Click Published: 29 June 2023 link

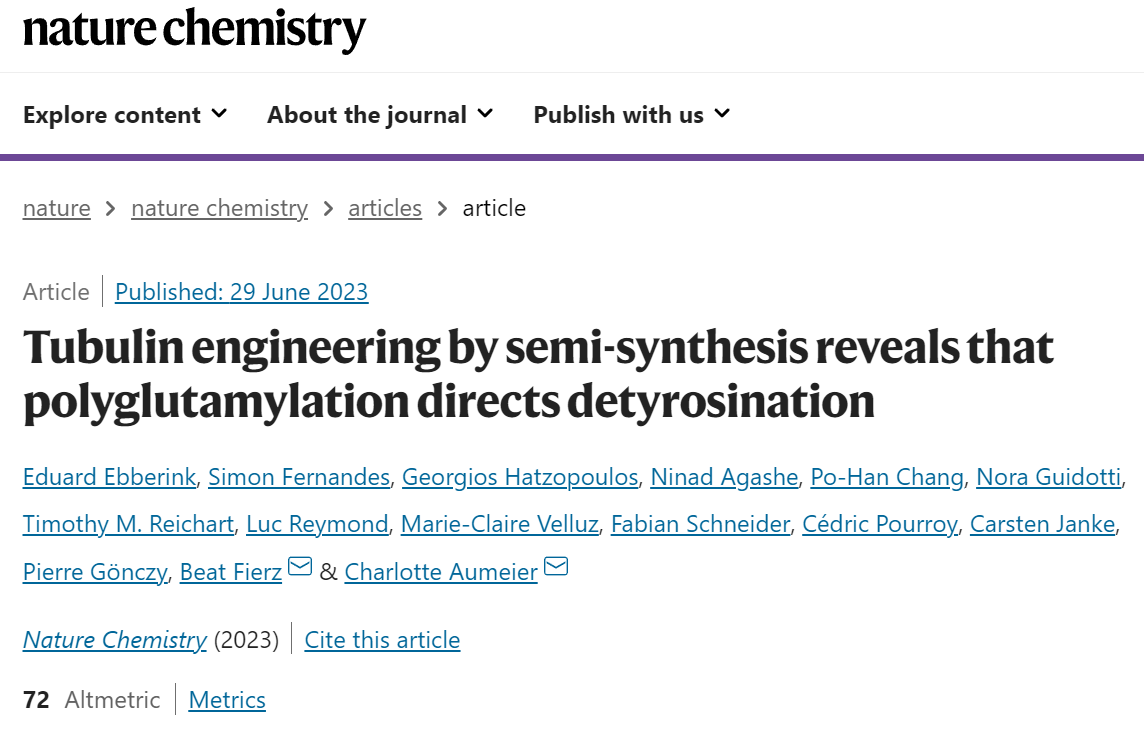click(x=241, y=292)
